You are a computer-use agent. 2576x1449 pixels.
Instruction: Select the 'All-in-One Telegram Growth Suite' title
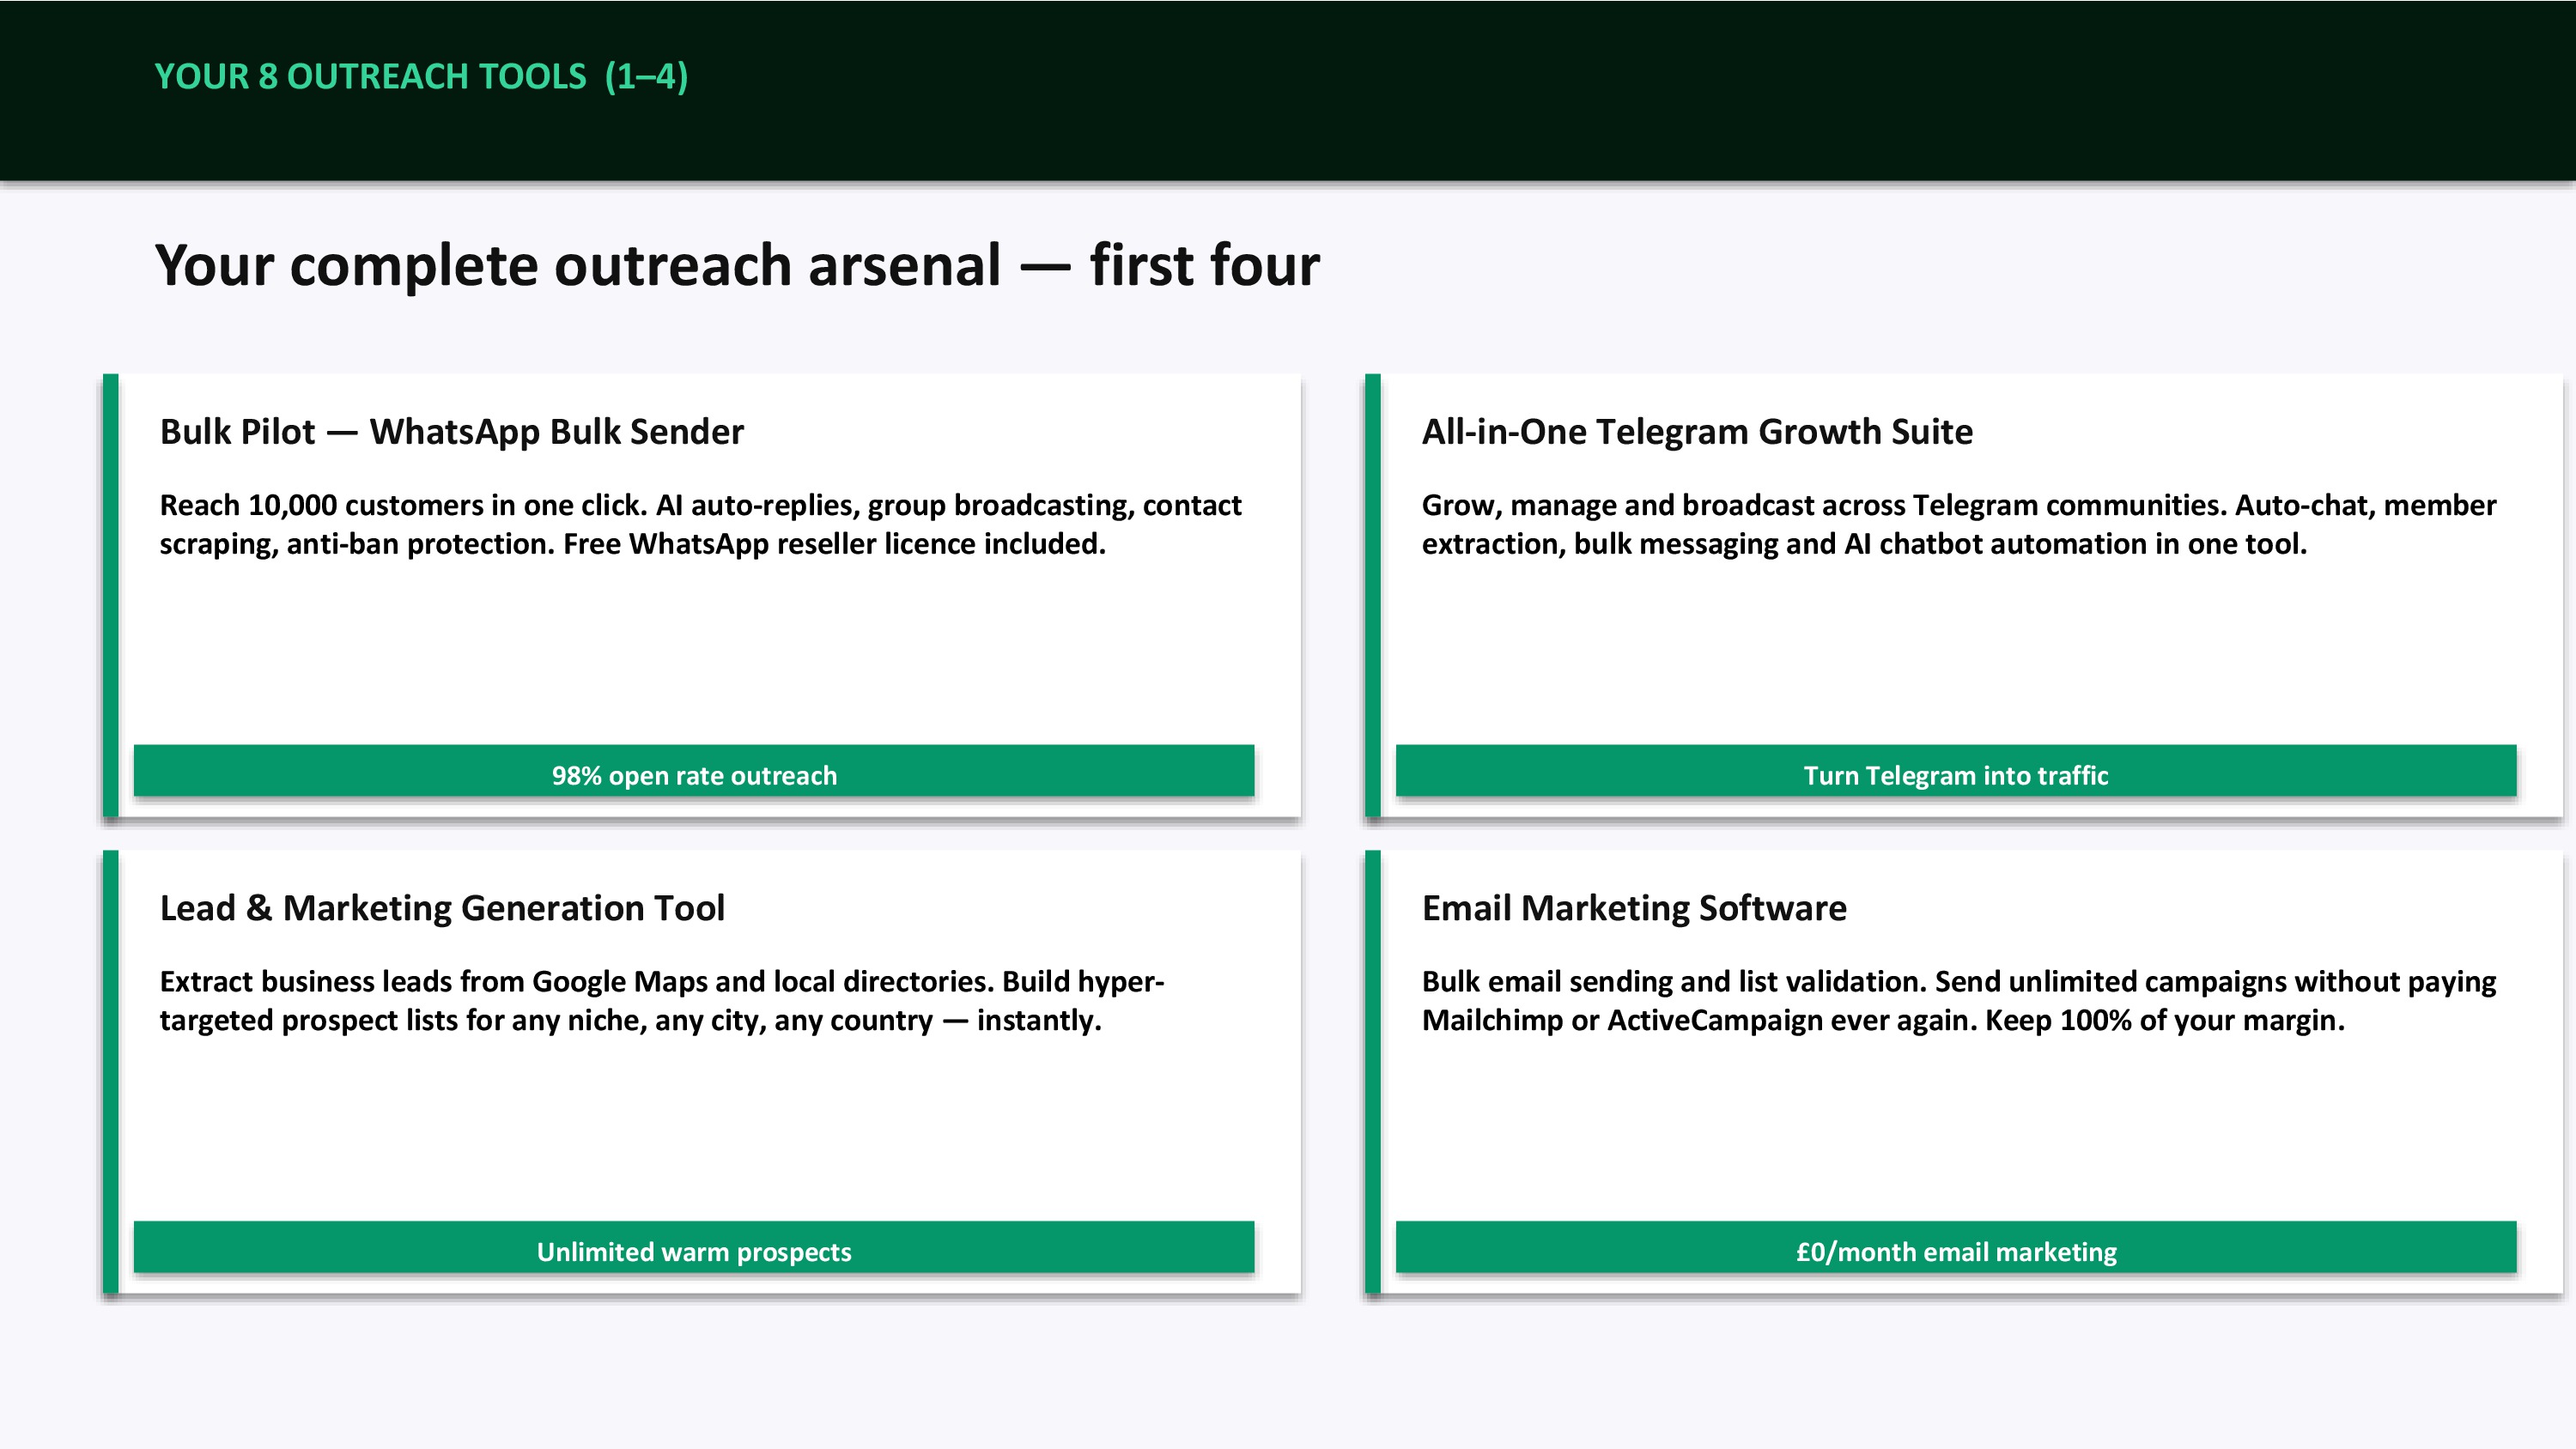1697,432
